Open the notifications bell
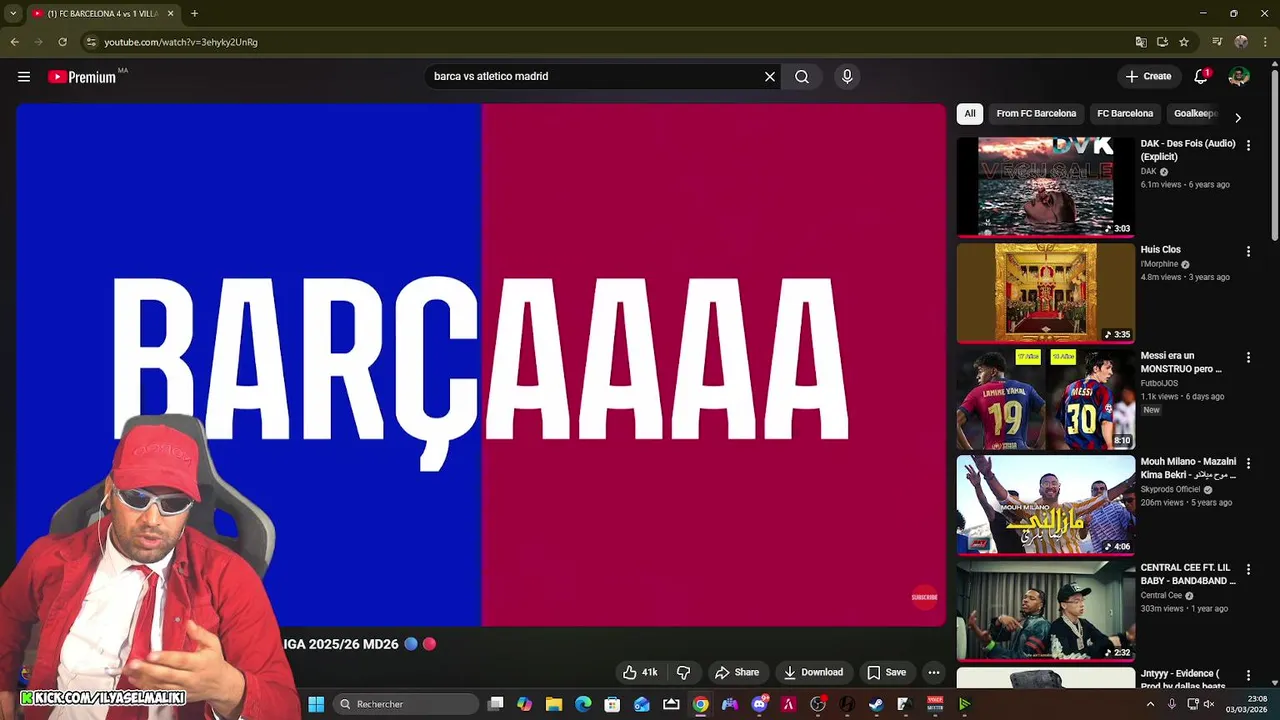 click(x=1201, y=76)
